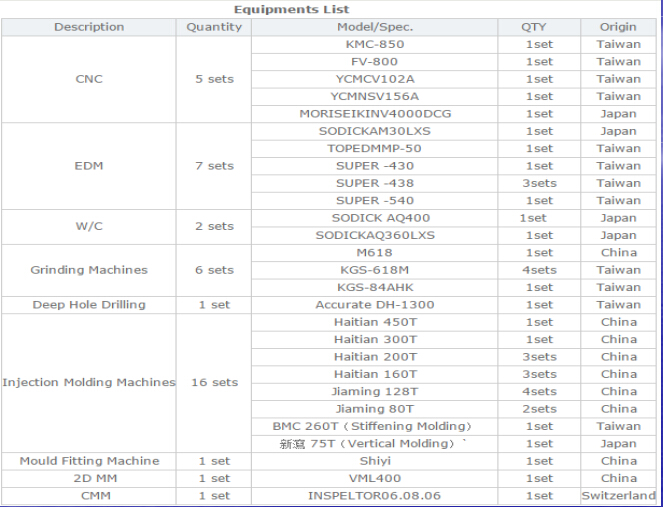Click the Jiaming 128T model cell
This screenshot has width=663, height=507.
[375, 391]
